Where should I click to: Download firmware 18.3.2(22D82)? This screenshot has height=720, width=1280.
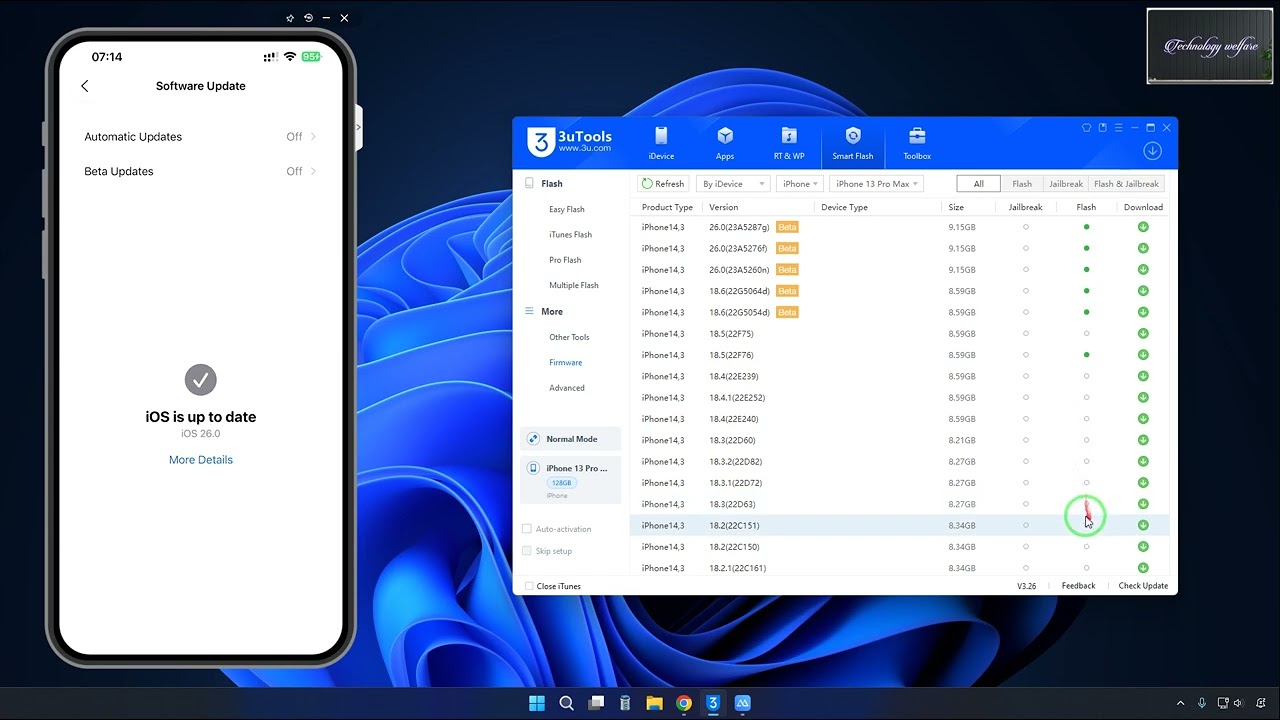[1143, 462]
